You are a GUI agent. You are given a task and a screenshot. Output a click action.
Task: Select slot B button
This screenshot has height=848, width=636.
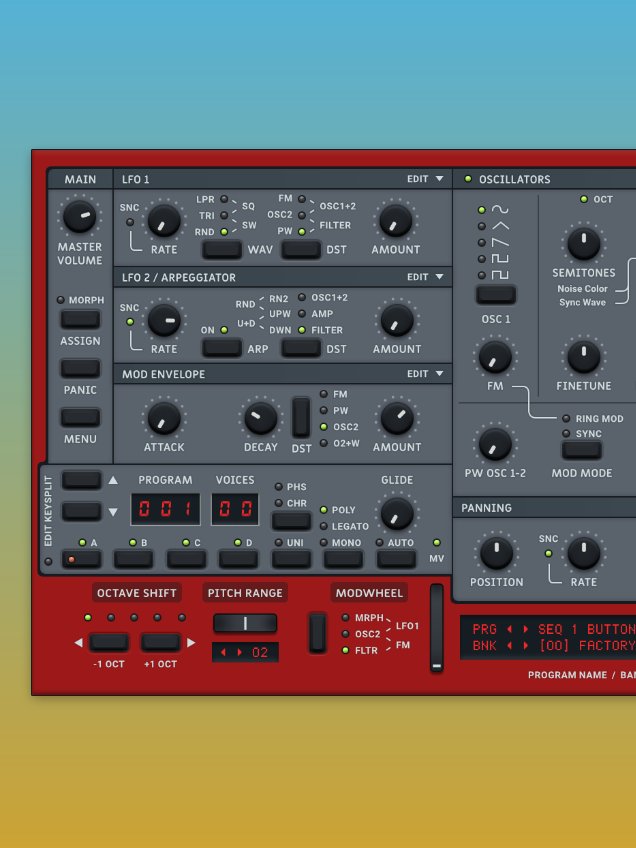pyautogui.click(x=134, y=559)
